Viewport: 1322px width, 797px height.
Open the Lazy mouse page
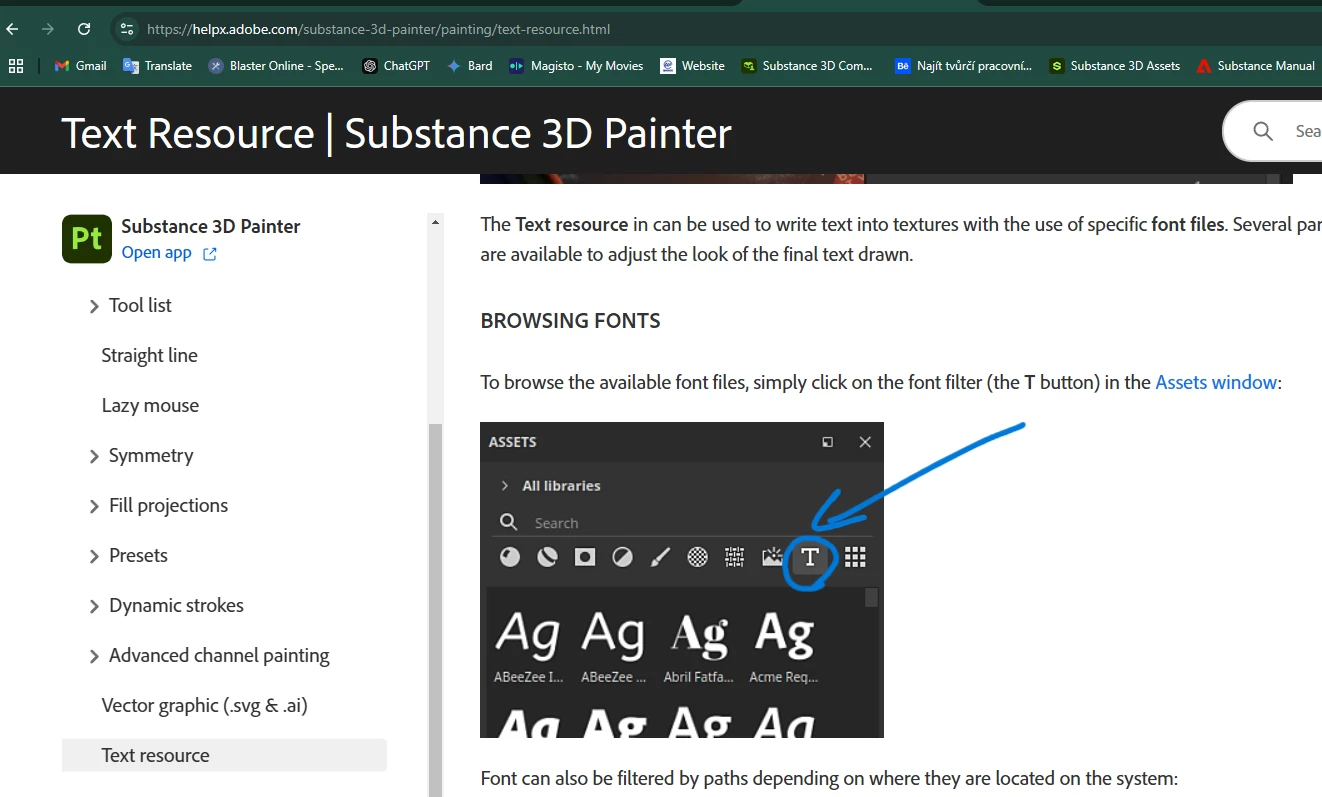(150, 405)
